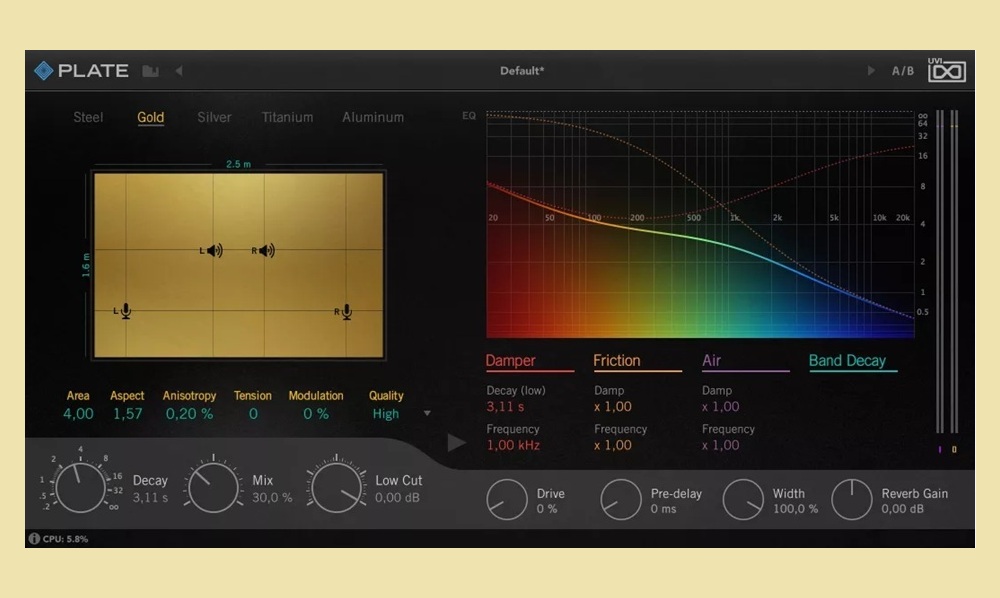Viewport: 1000px width, 598px height.
Task: Toggle the EQ display label
Action: pos(469,116)
